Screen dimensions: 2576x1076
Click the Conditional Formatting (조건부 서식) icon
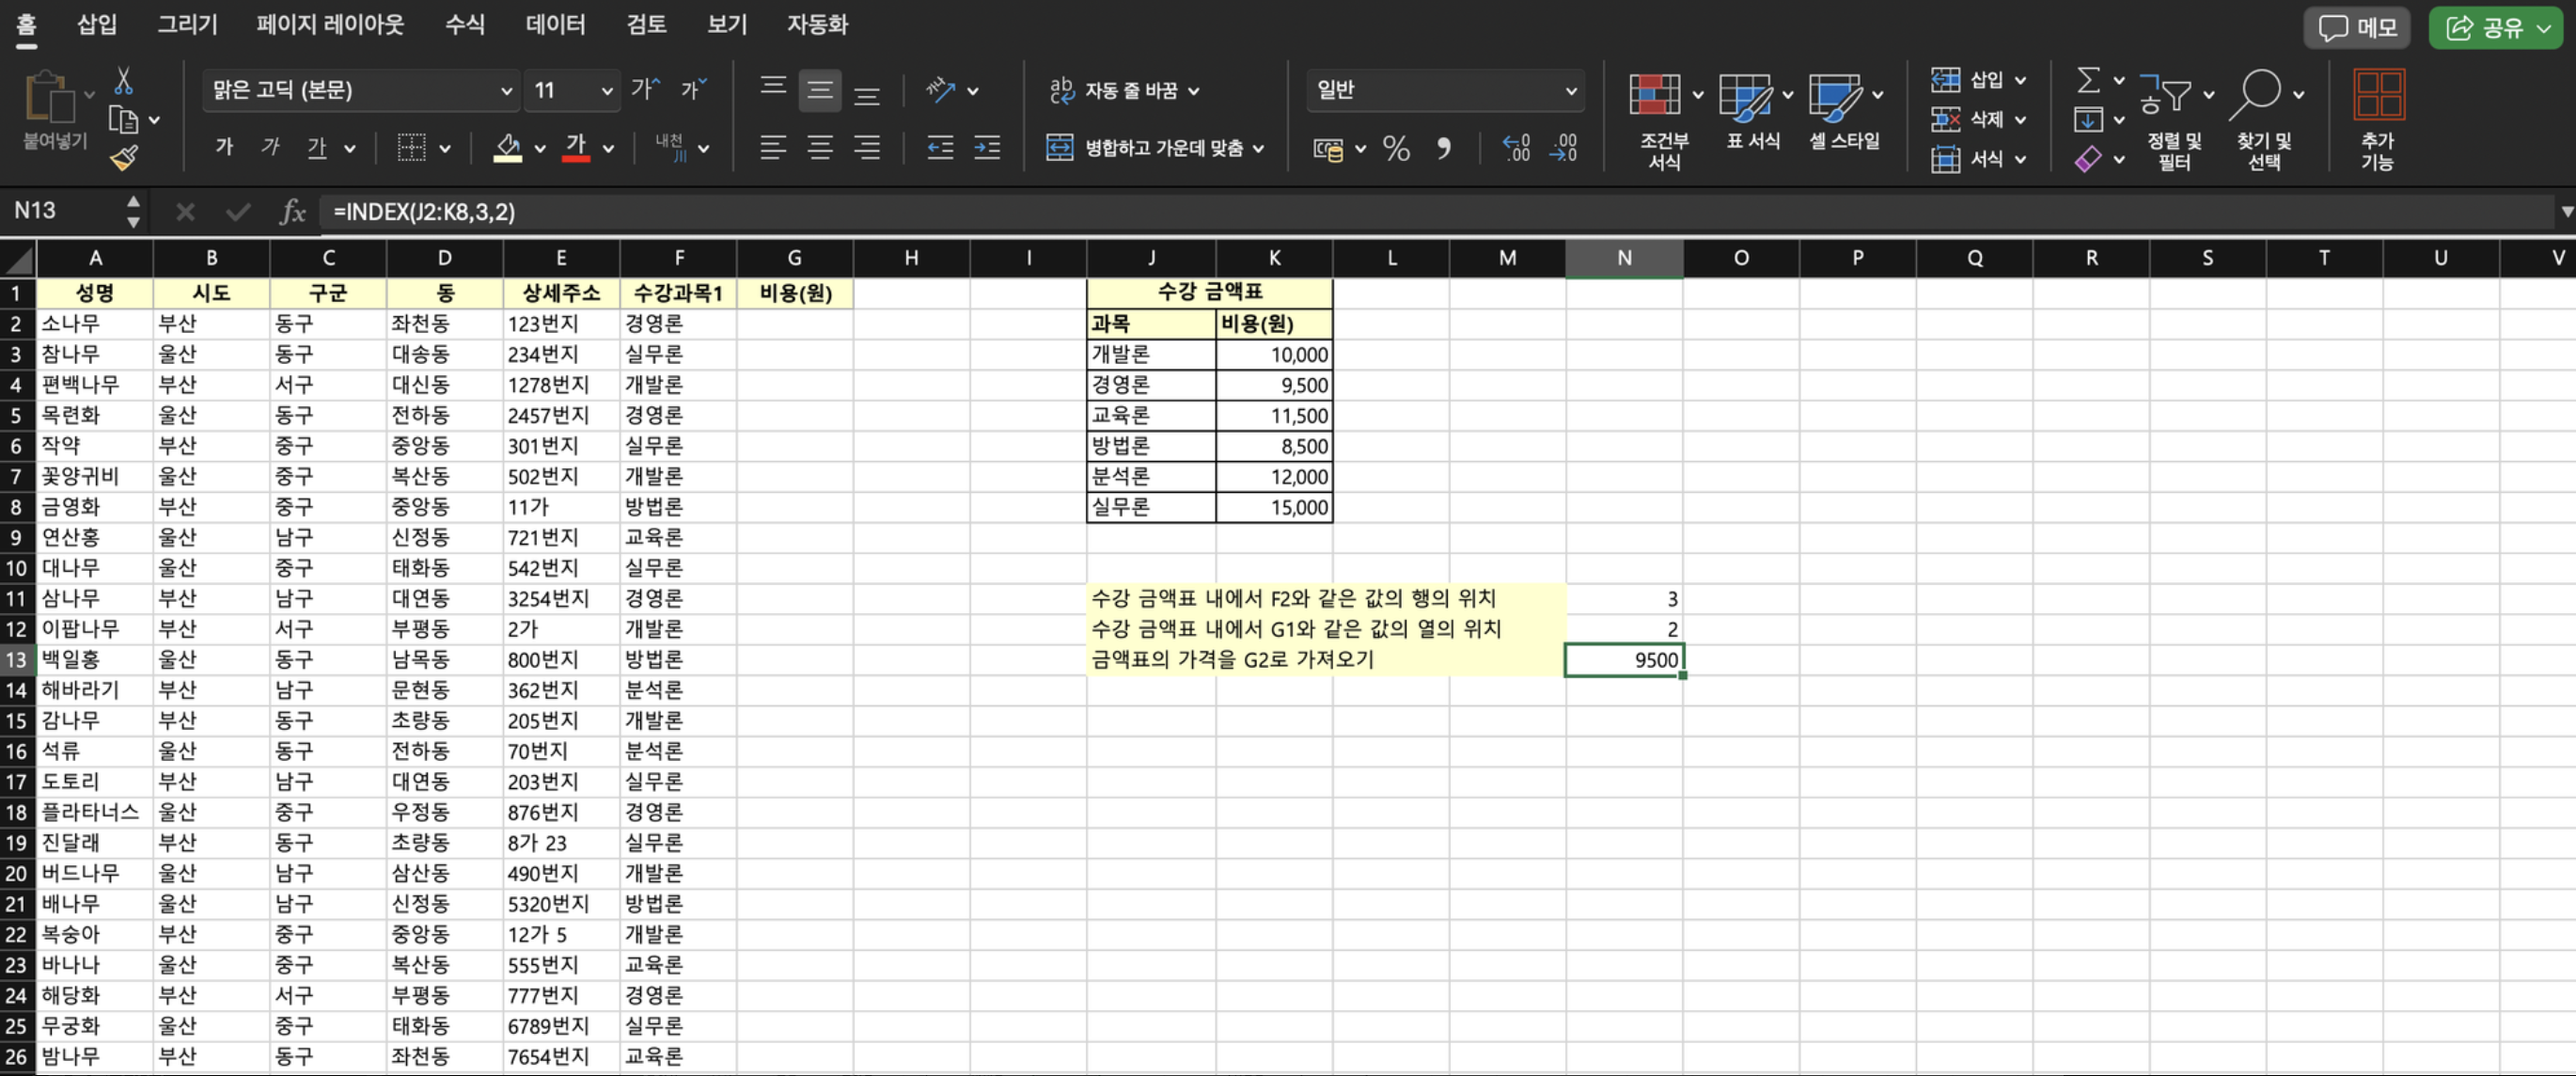1655,96
